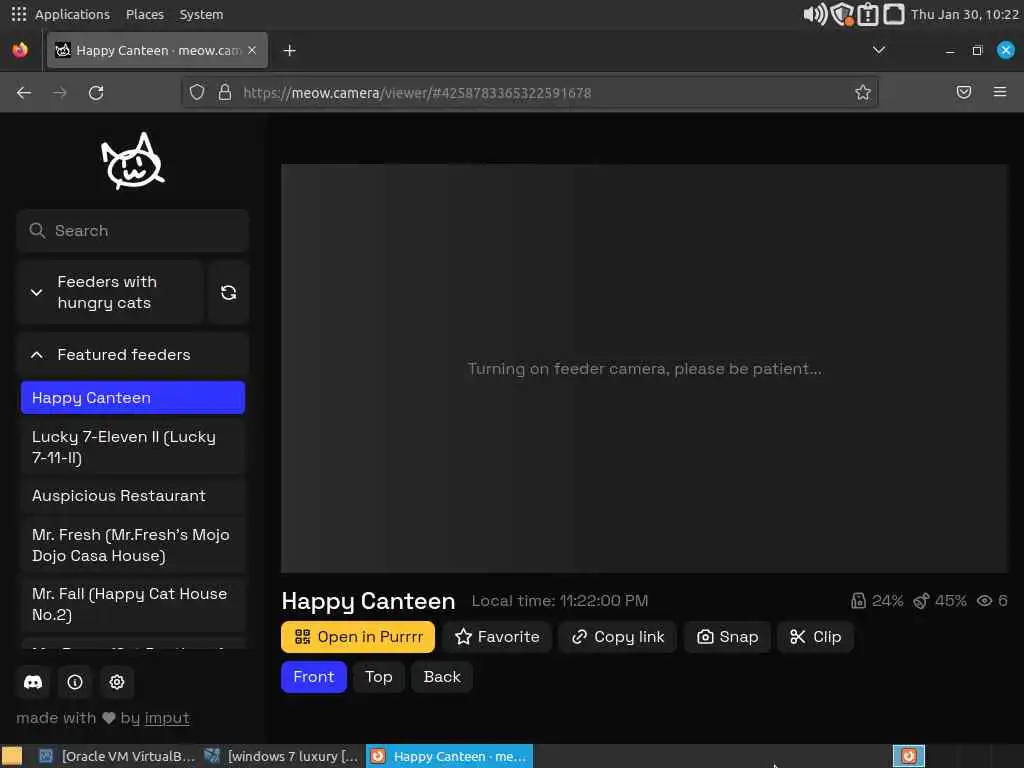The image size is (1024, 768).
Task: Click the browser forward arrow
Action: 60,93
